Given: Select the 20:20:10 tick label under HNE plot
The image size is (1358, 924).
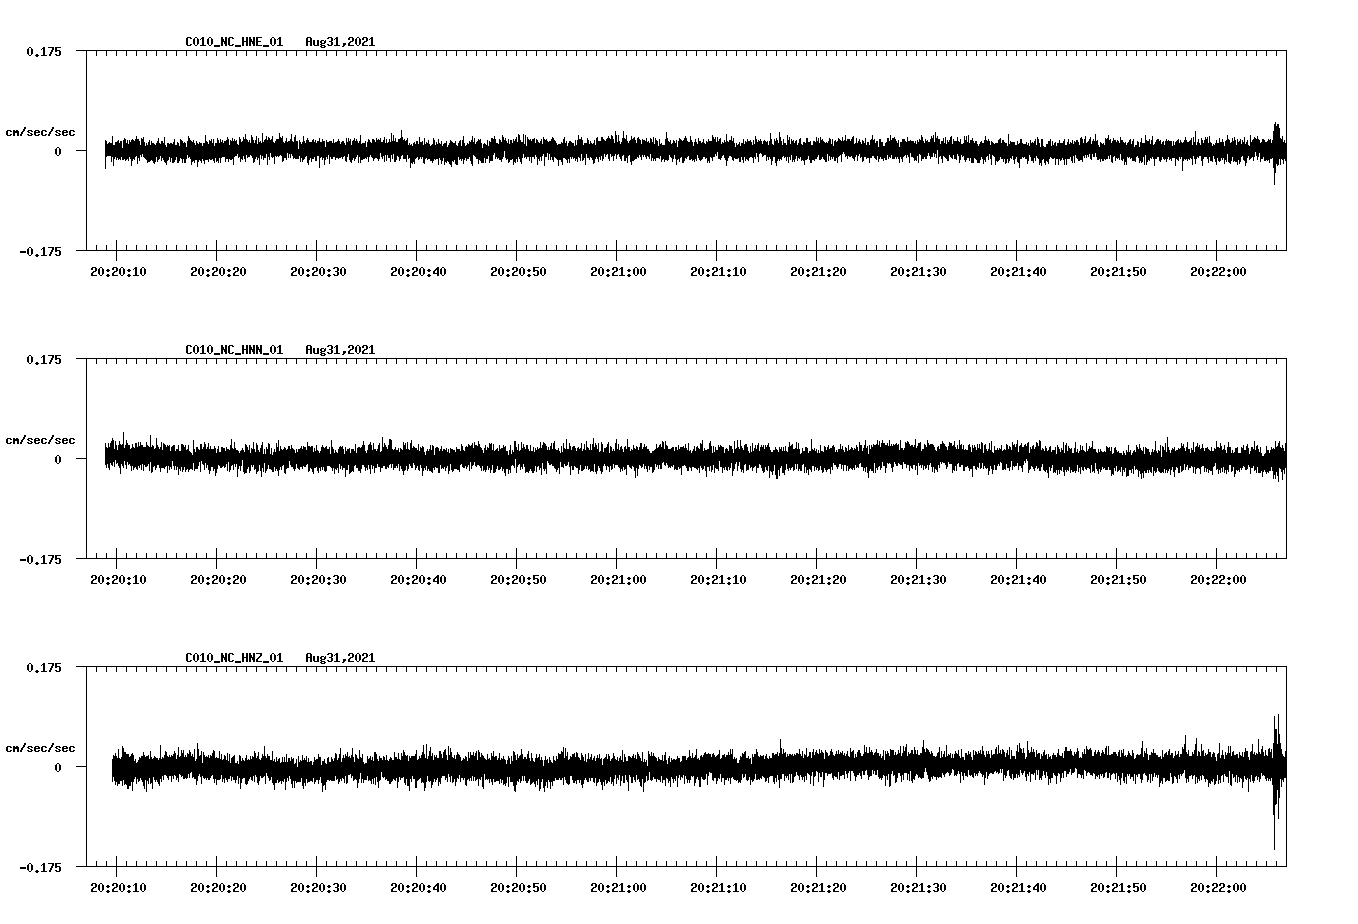Looking at the screenshot, I should pyautogui.click(x=117, y=272).
